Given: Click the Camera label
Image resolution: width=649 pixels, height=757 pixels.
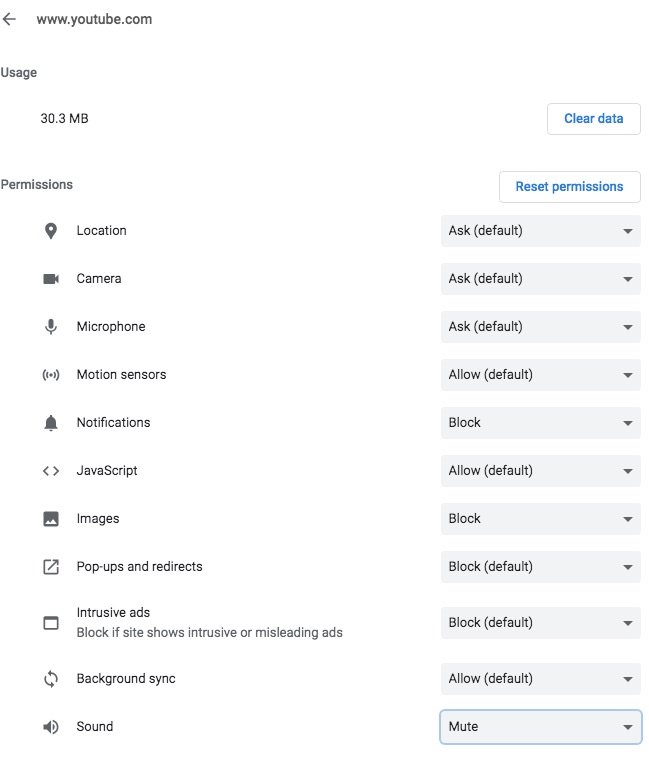Looking at the screenshot, I should (x=99, y=279).
